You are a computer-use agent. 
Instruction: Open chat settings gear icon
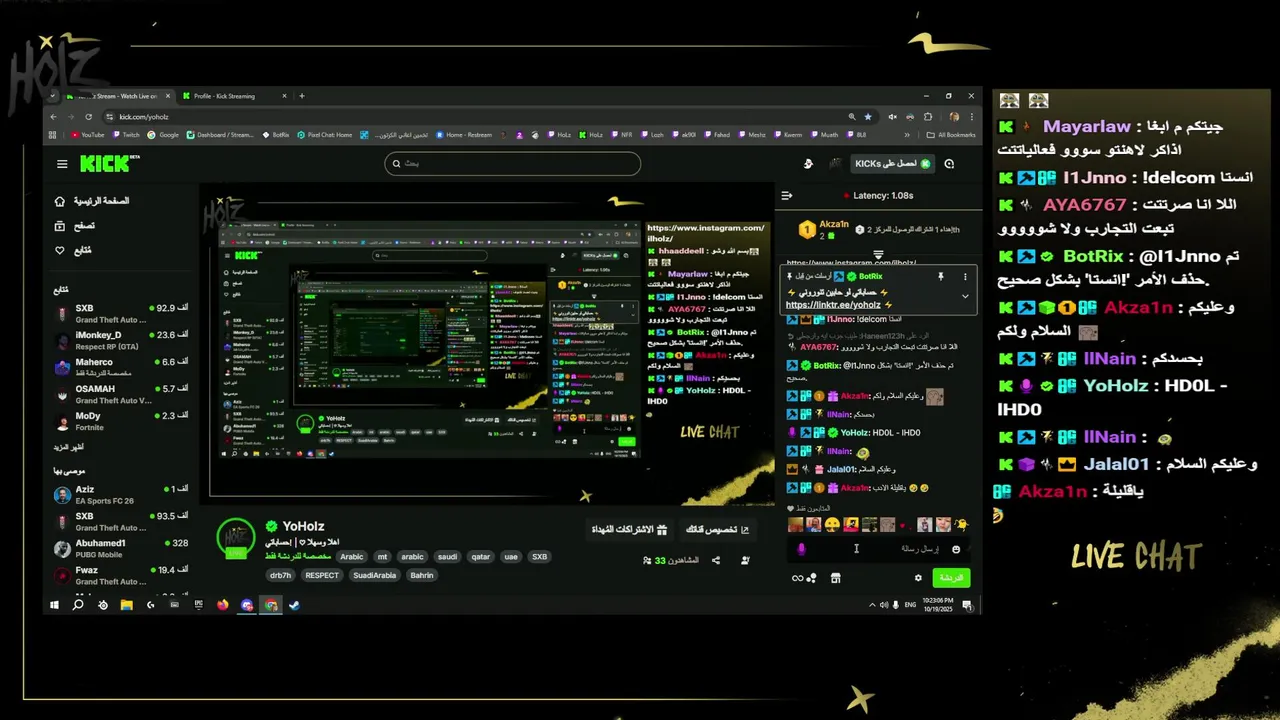click(x=918, y=578)
